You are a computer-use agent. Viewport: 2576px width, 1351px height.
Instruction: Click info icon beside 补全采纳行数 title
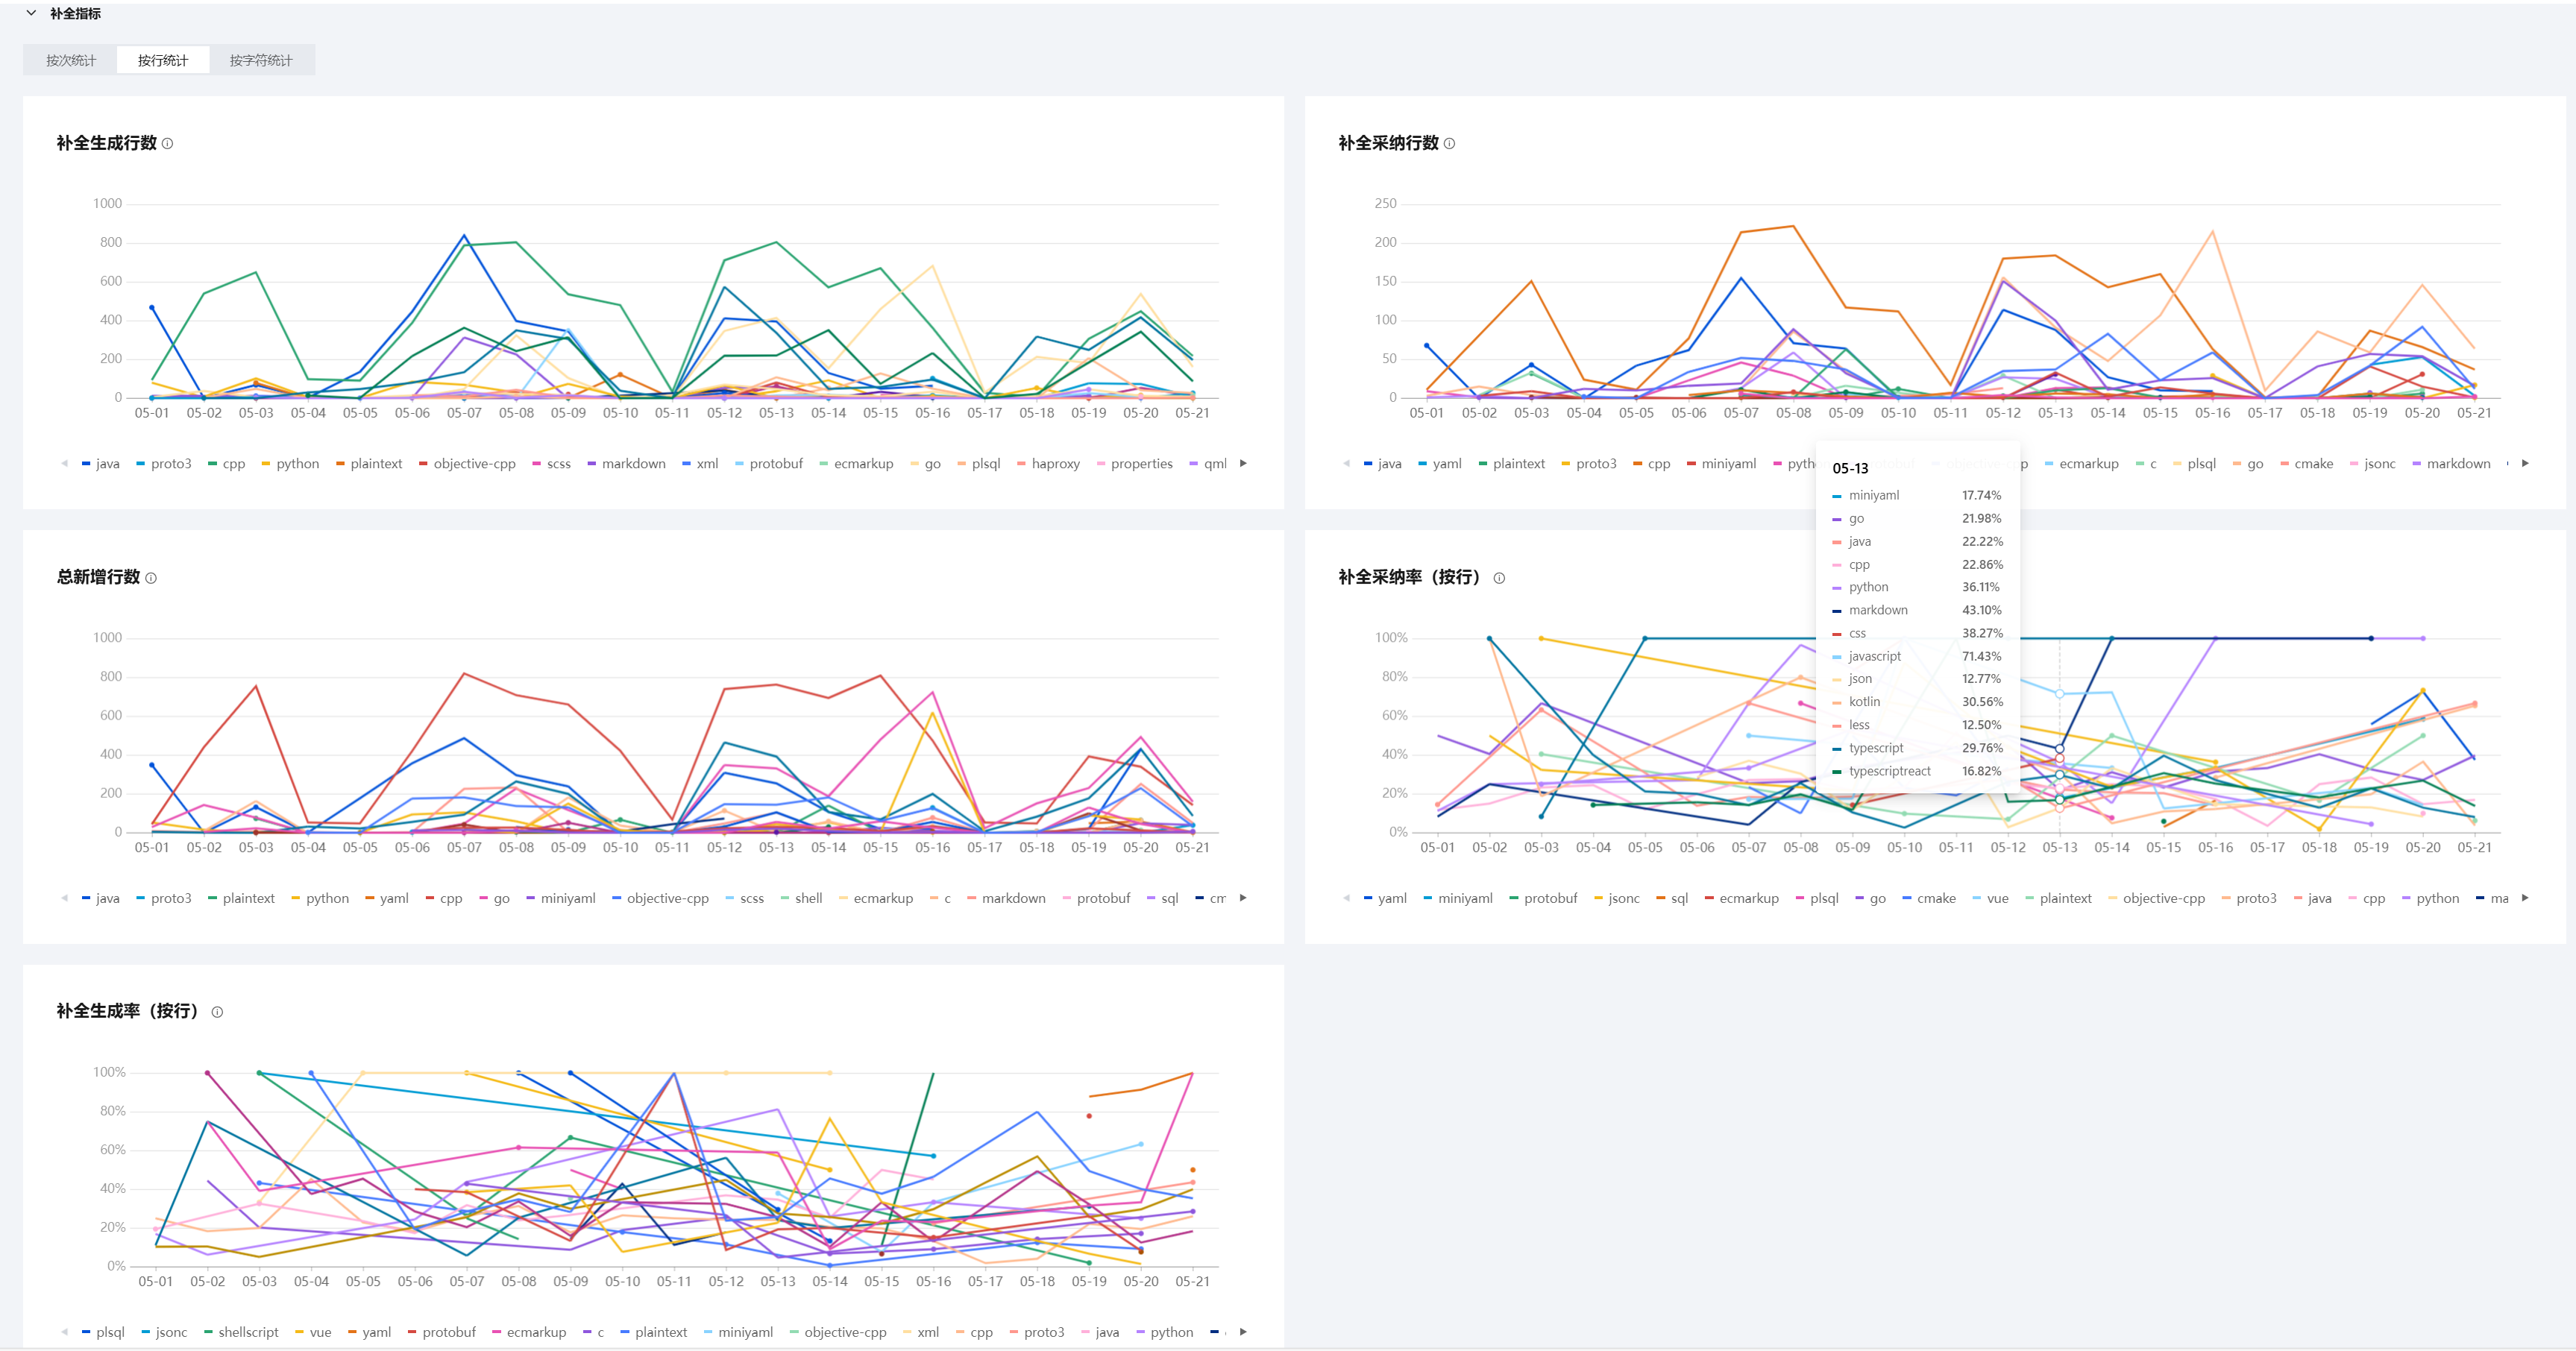click(1449, 144)
